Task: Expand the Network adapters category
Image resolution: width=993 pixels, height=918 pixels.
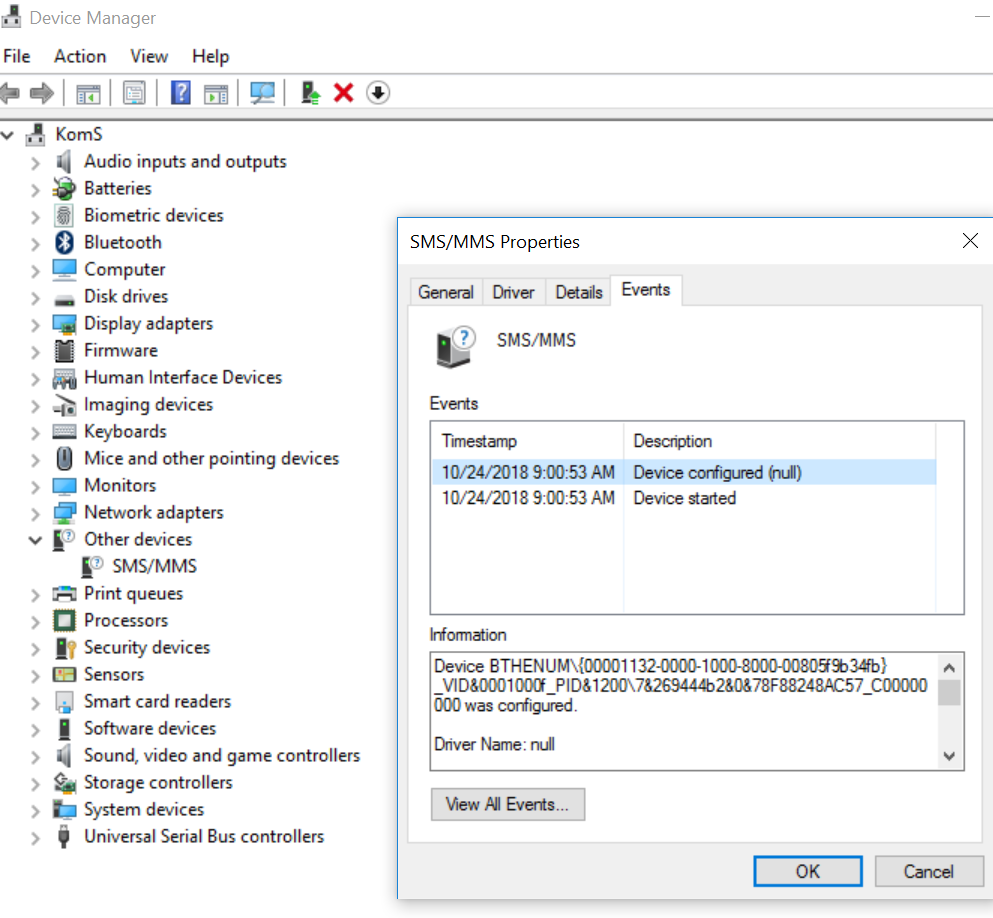Action: click(36, 513)
